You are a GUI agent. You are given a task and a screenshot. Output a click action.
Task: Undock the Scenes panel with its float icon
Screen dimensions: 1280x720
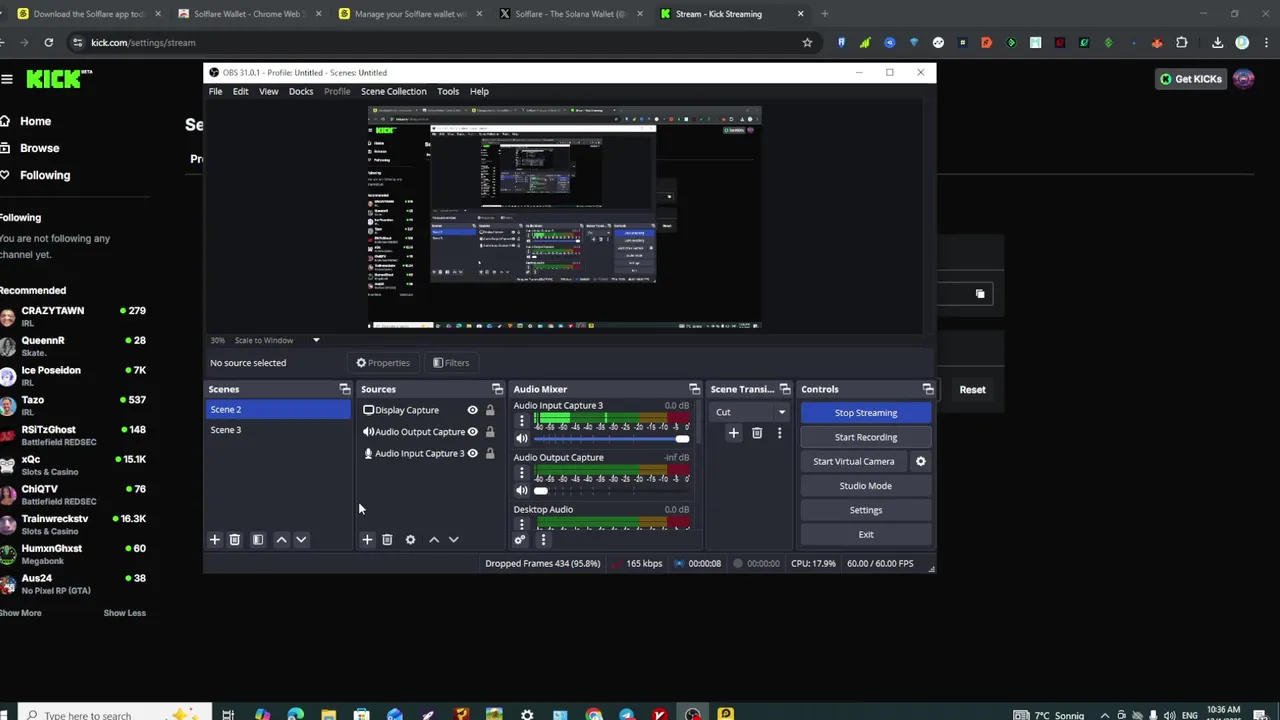345,389
